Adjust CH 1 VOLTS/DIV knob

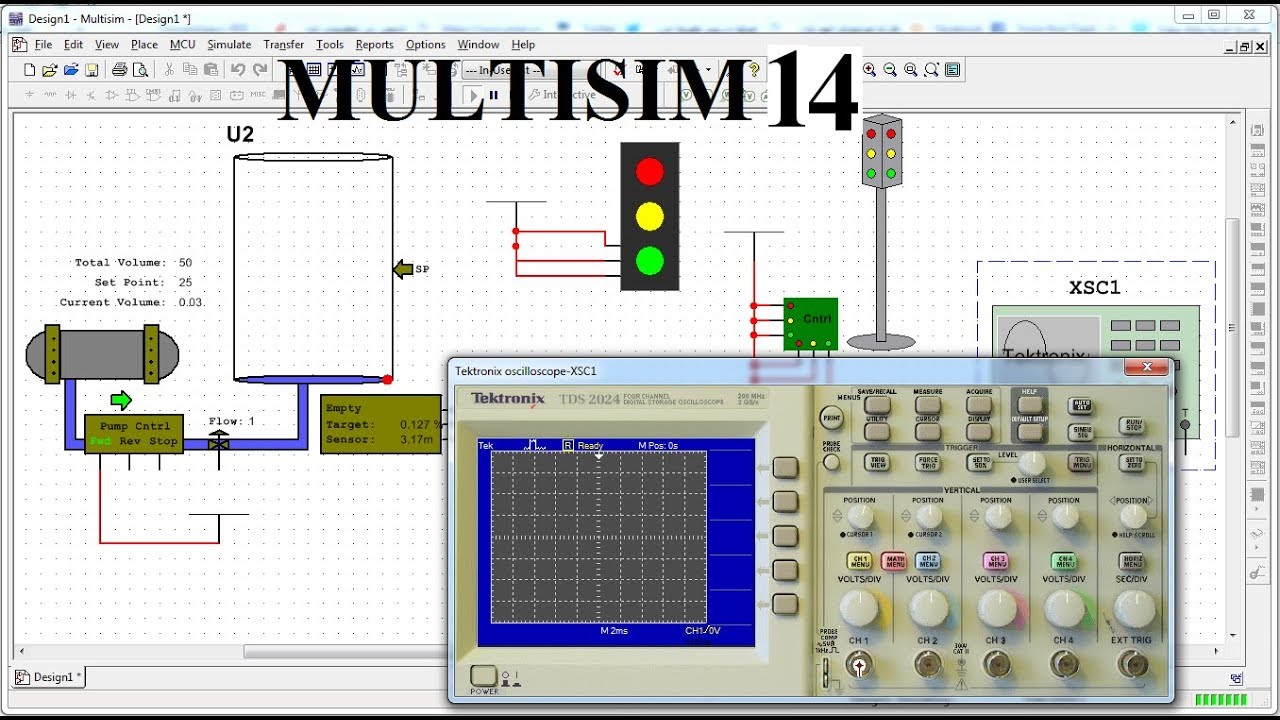click(859, 609)
